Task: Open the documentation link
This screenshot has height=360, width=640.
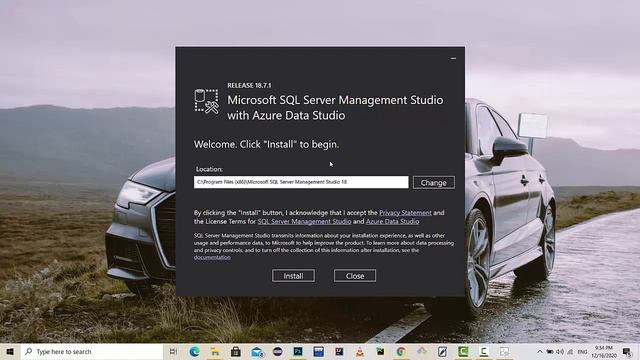Action: coord(212,258)
